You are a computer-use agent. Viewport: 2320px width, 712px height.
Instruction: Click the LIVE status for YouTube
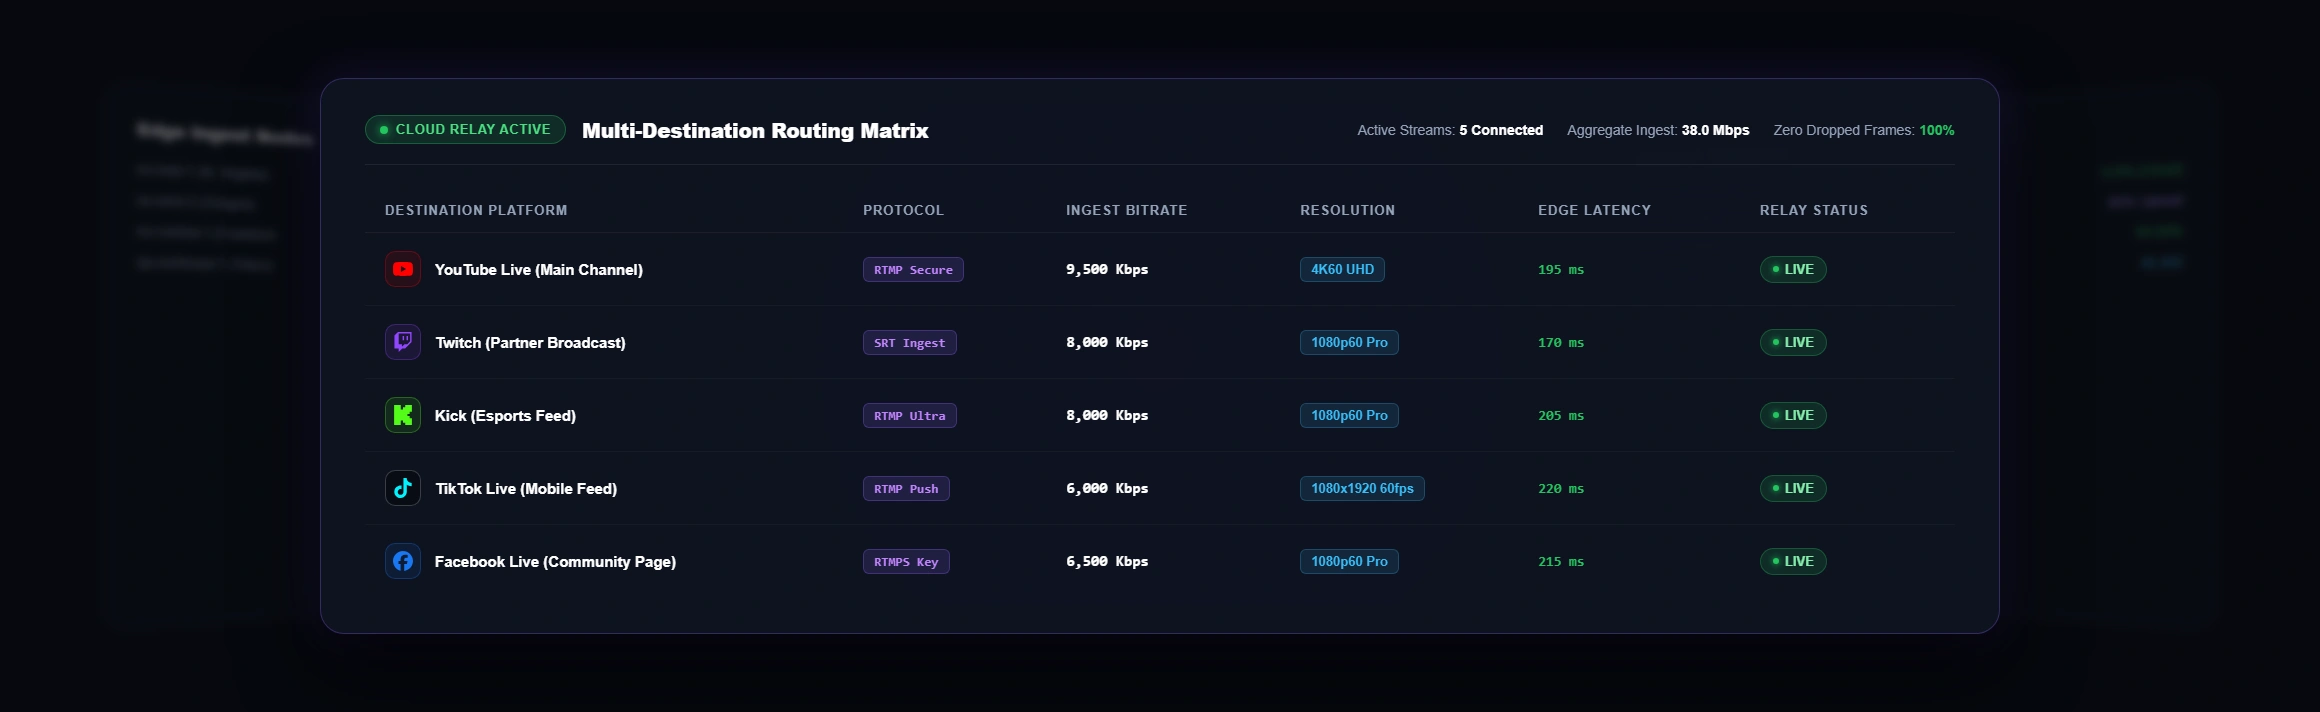pyautogui.click(x=1793, y=270)
